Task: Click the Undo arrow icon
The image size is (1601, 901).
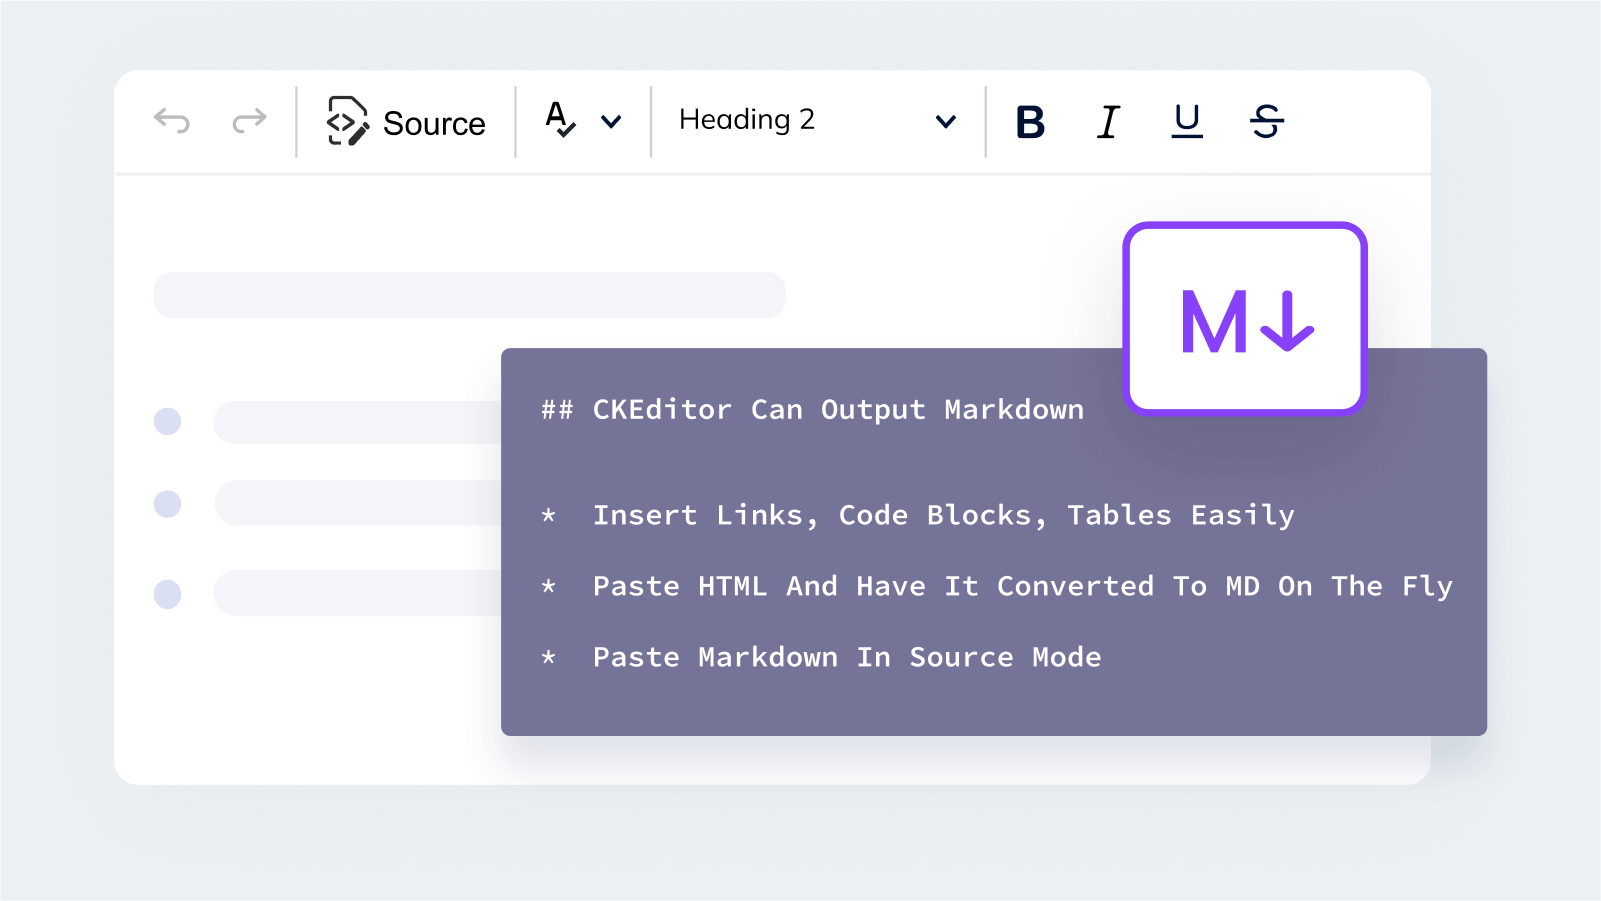Action: [172, 121]
